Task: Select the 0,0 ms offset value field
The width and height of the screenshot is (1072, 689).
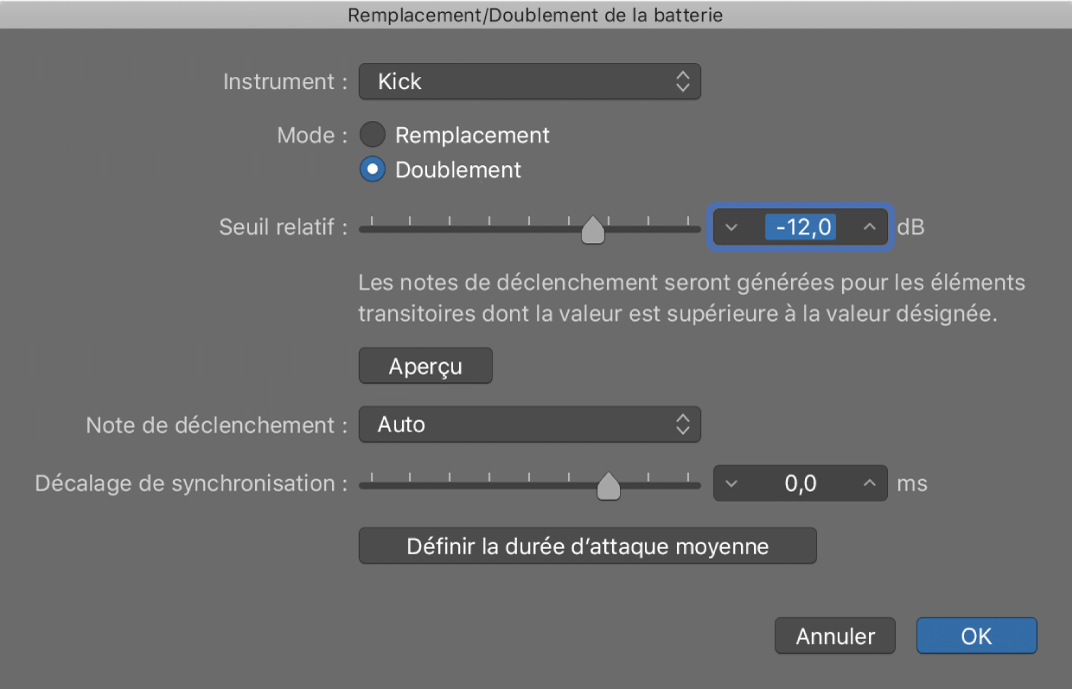Action: (x=800, y=483)
